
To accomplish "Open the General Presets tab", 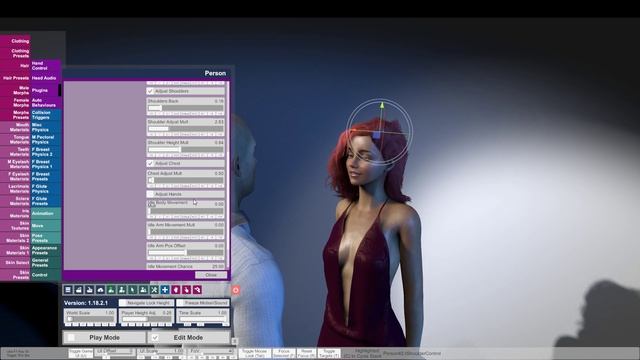I will pos(46,262).
